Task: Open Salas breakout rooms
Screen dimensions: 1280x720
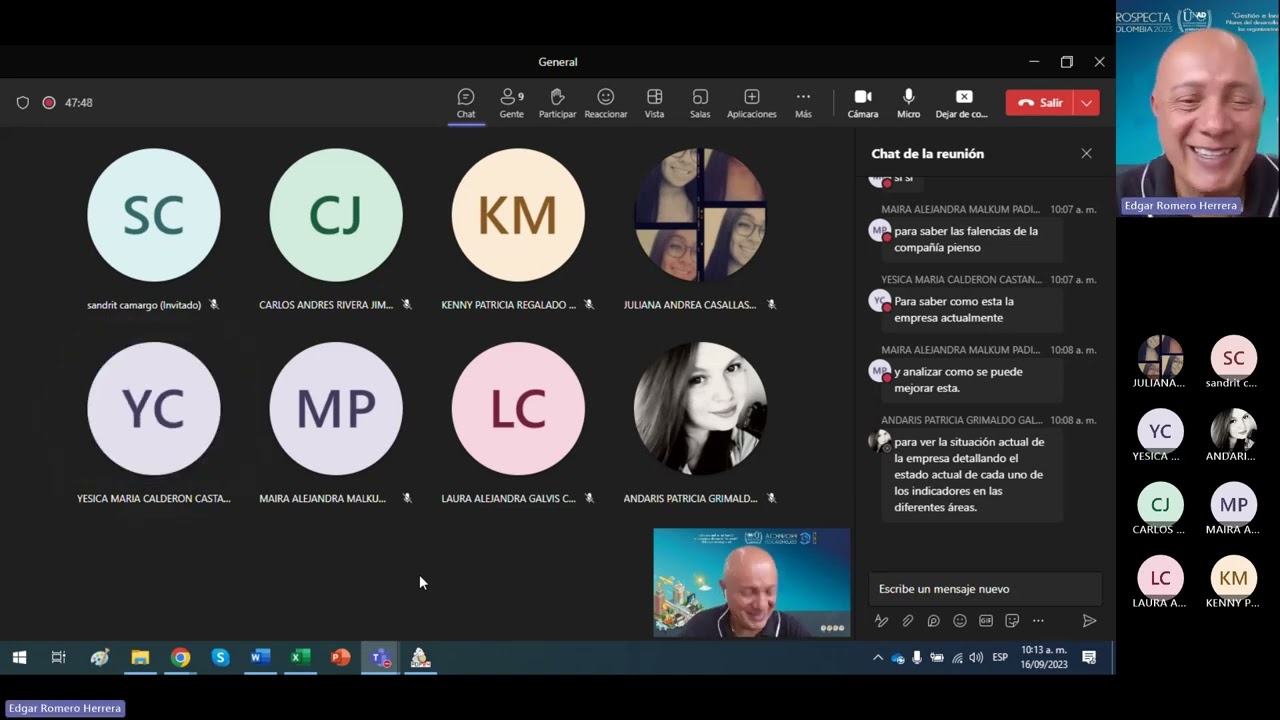Action: coord(700,103)
